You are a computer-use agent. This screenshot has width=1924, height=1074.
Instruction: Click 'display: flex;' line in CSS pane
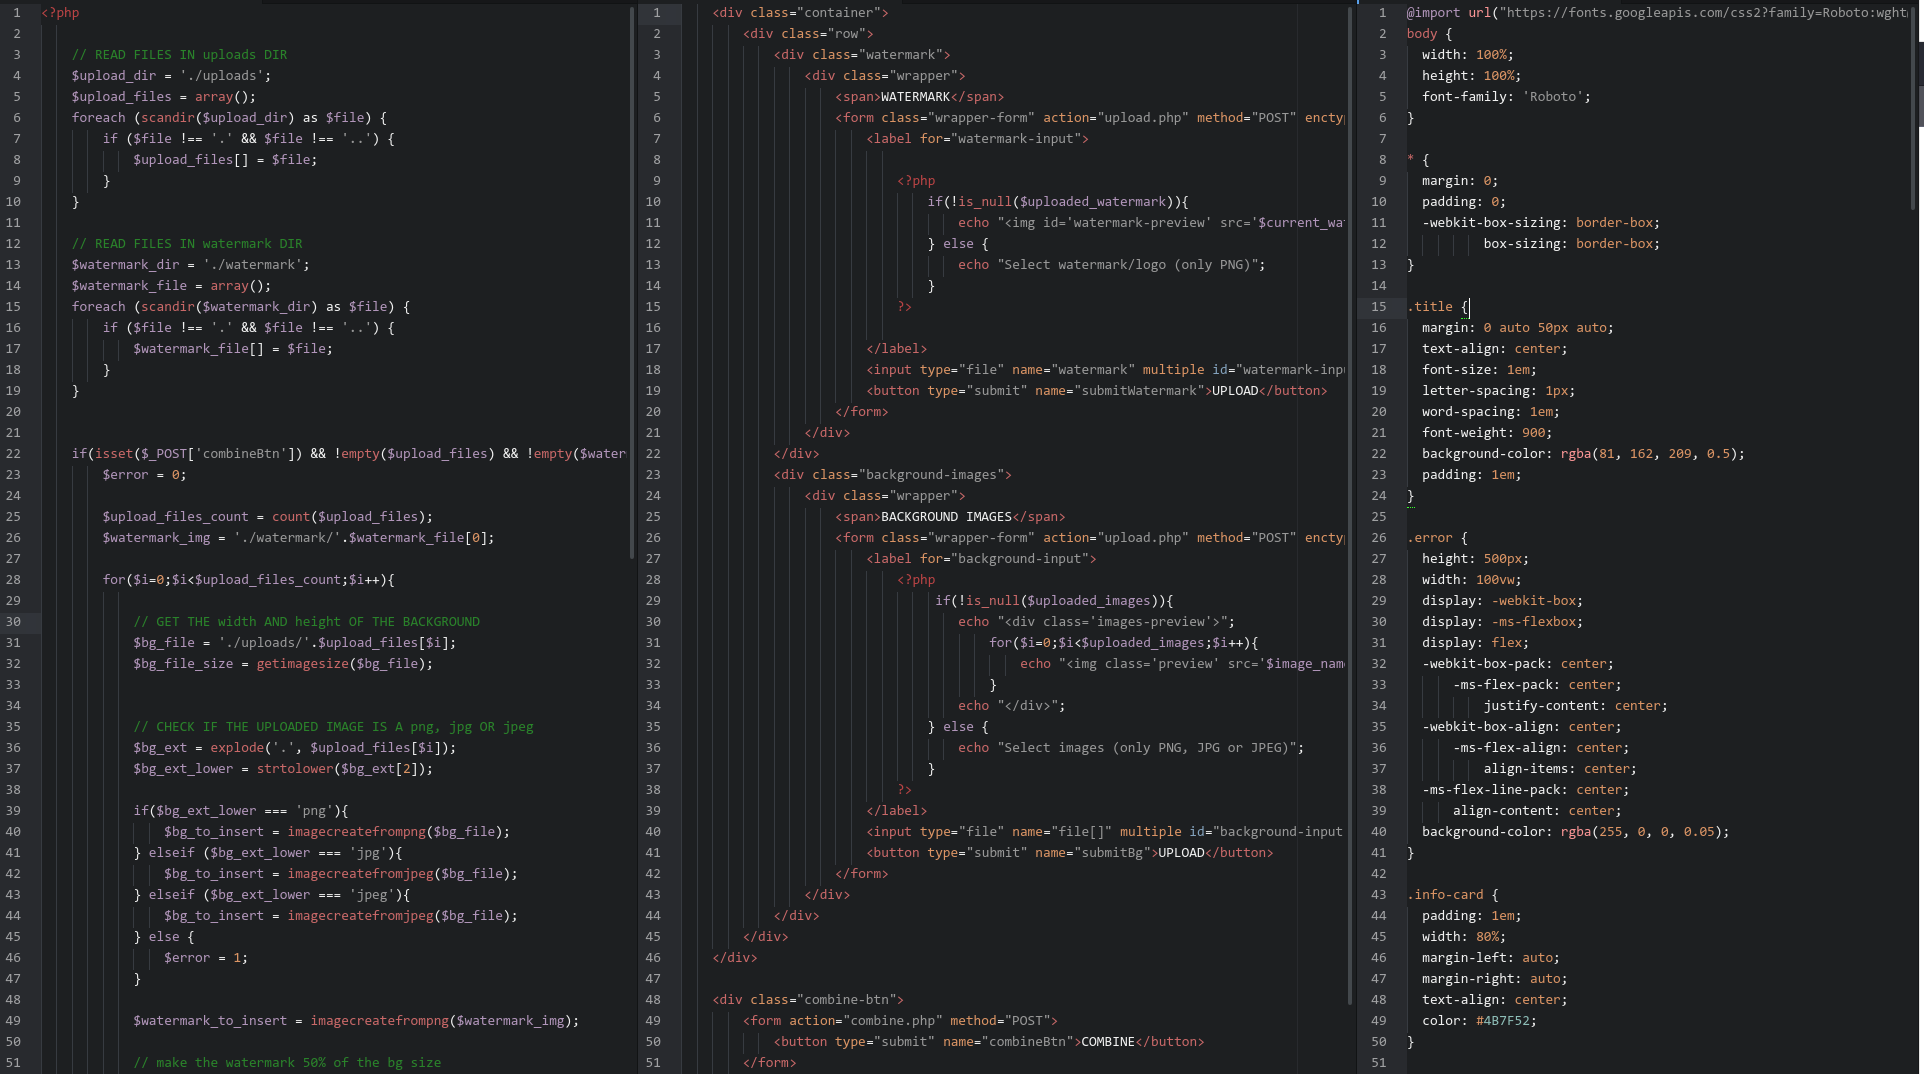1476,643
